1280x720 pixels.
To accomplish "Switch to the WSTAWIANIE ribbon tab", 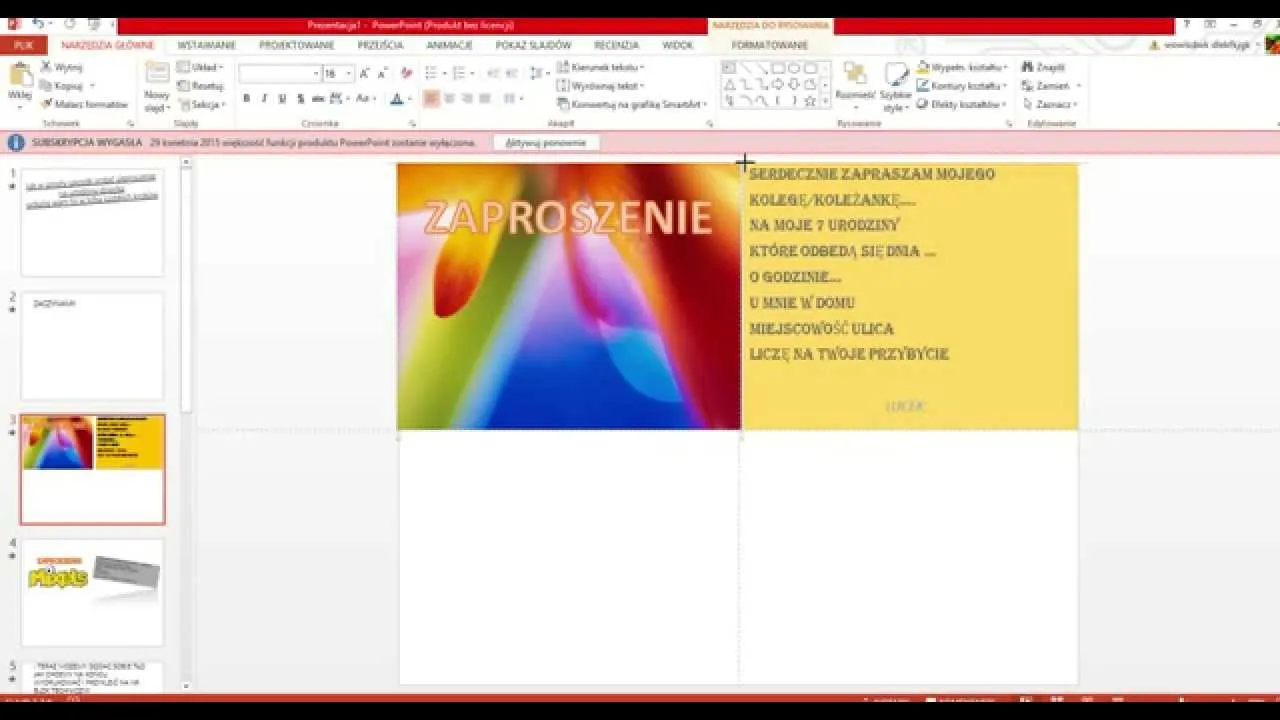I will click(207, 45).
